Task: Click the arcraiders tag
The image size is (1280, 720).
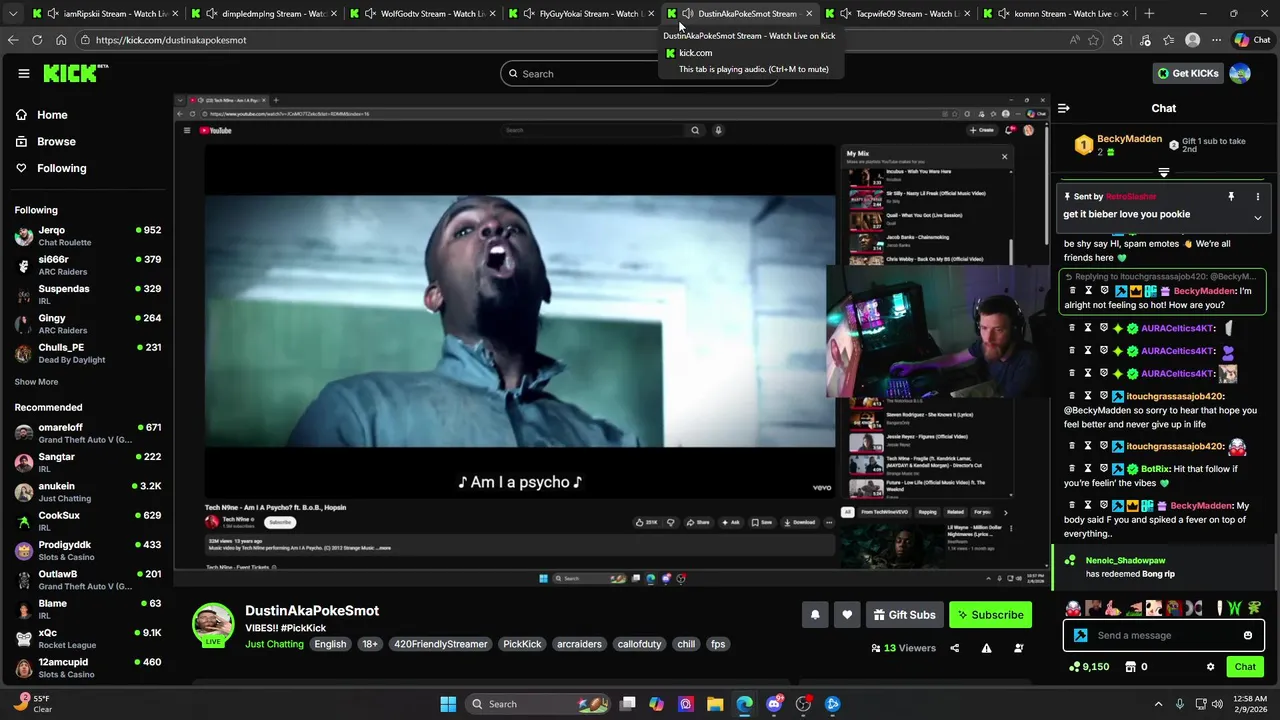Action: (x=580, y=644)
